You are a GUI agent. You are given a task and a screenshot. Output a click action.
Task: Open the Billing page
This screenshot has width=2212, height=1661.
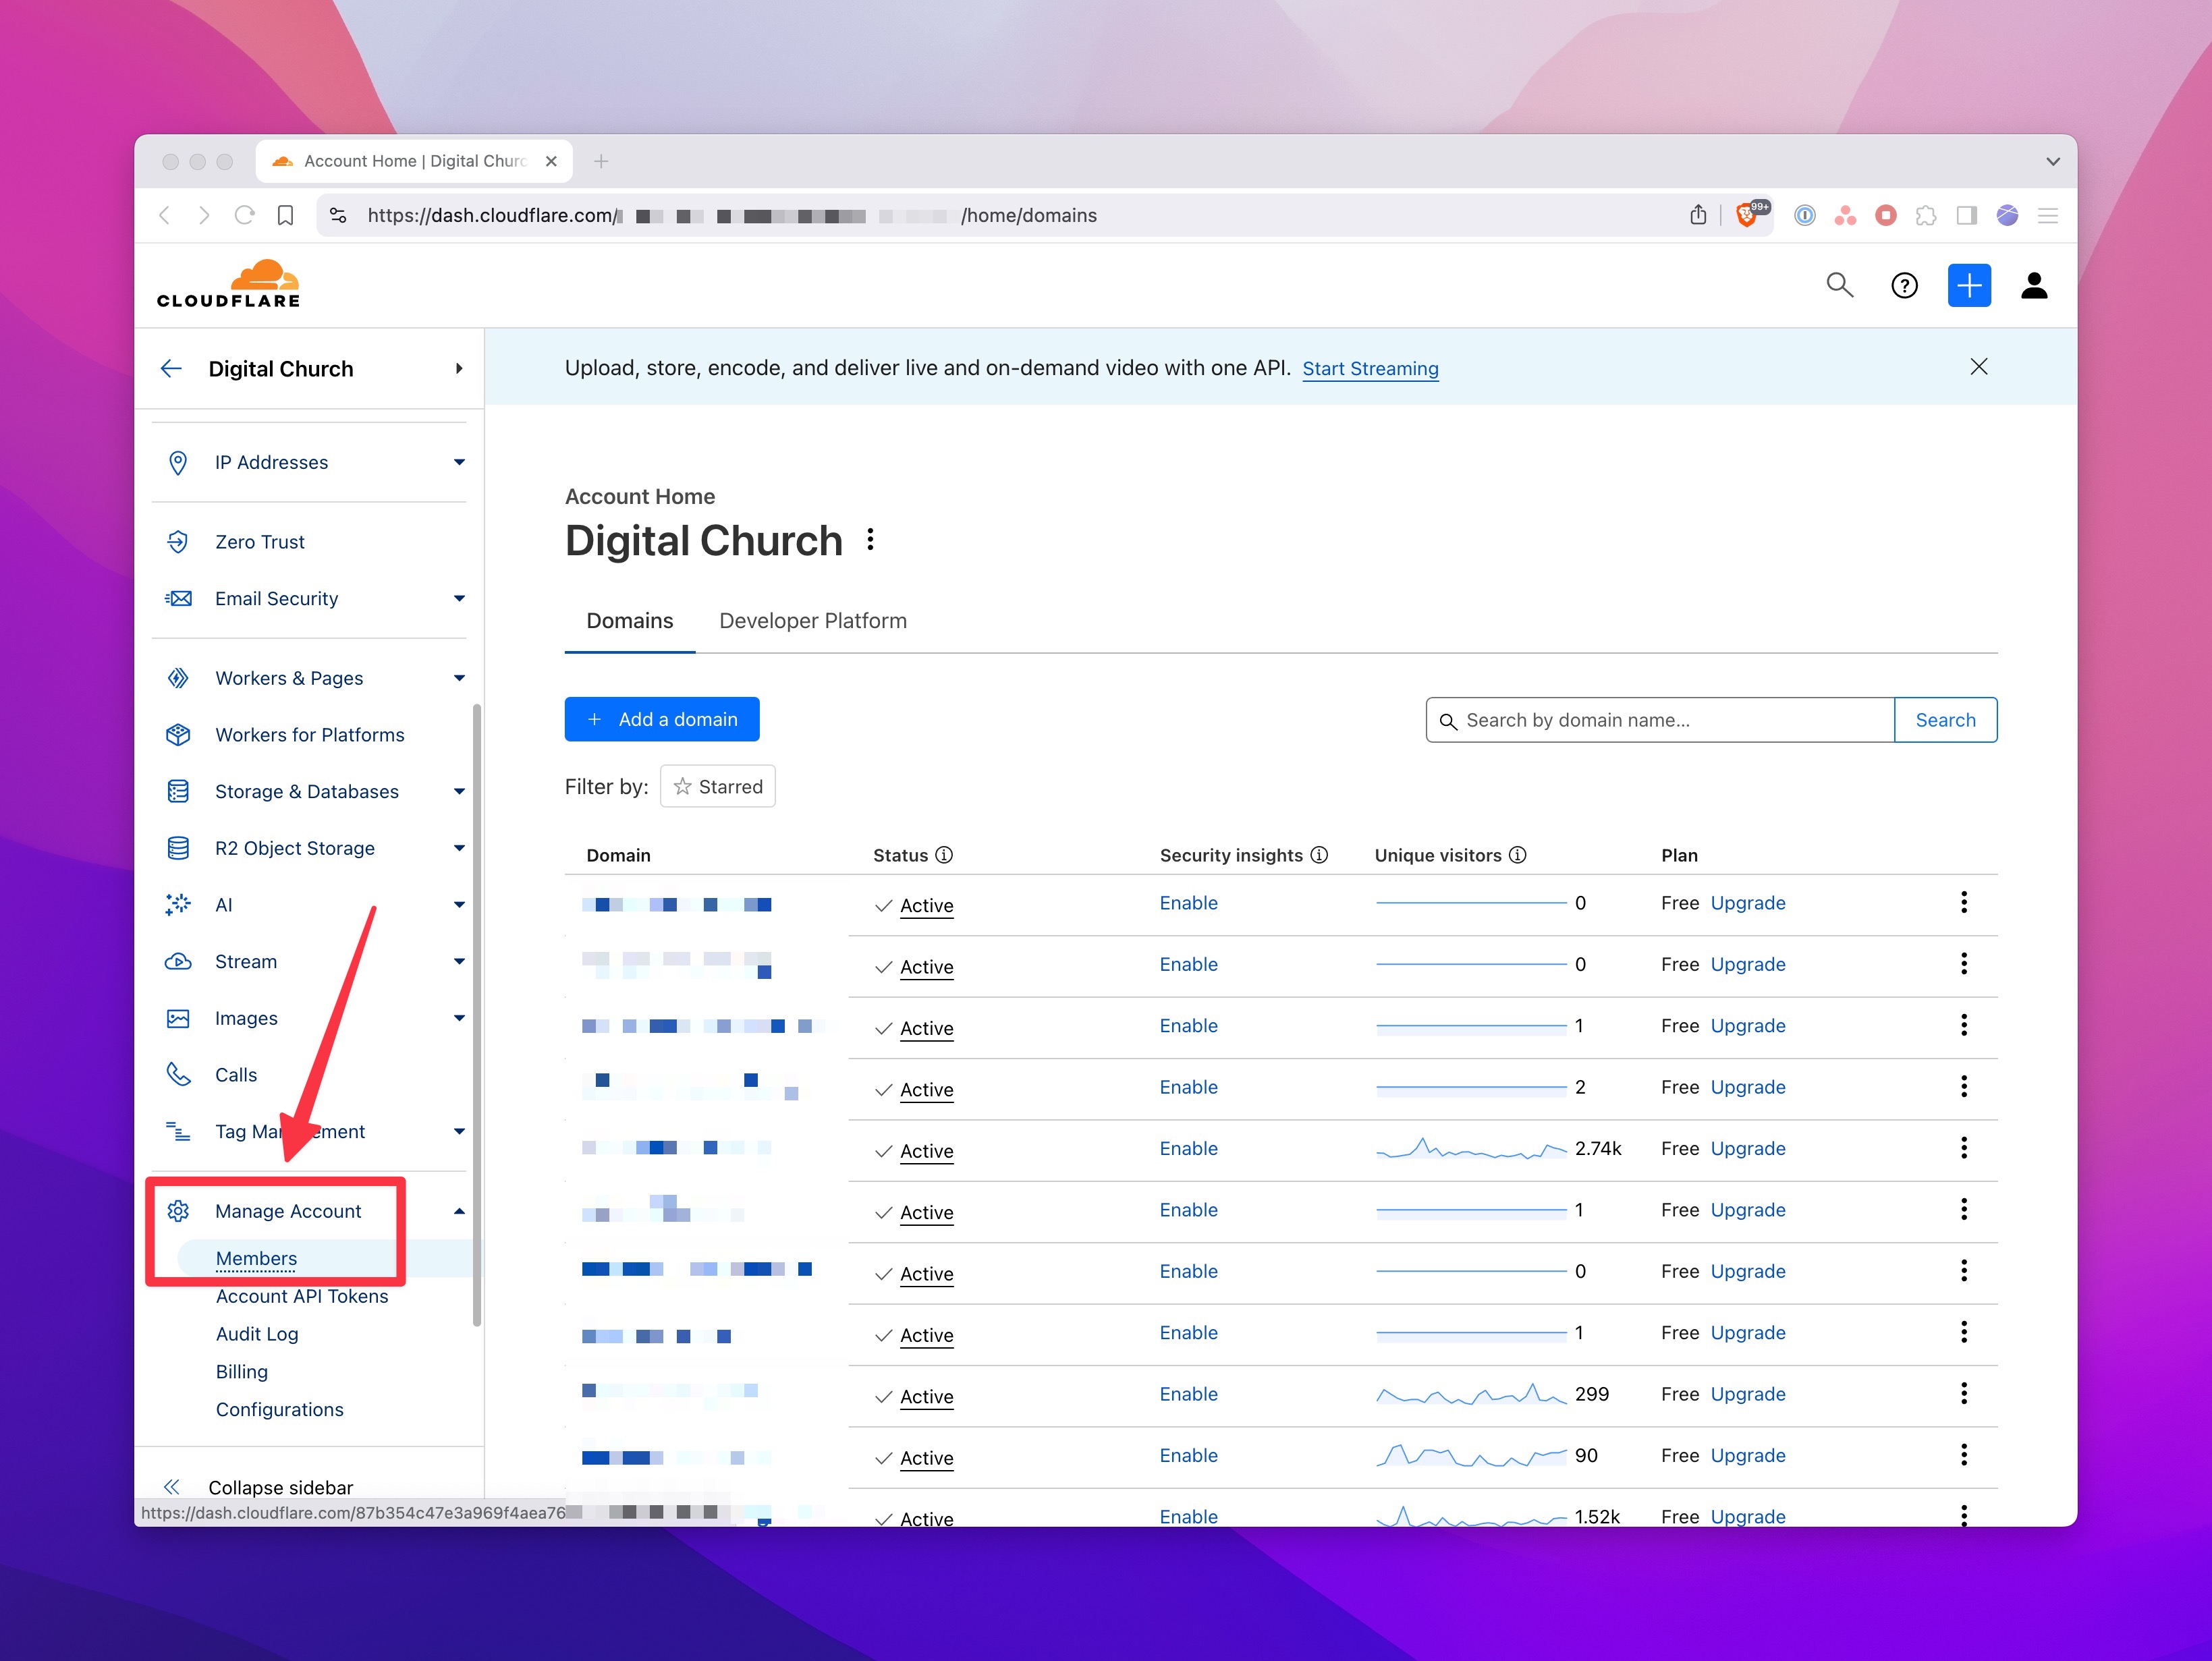[x=242, y=1372]
